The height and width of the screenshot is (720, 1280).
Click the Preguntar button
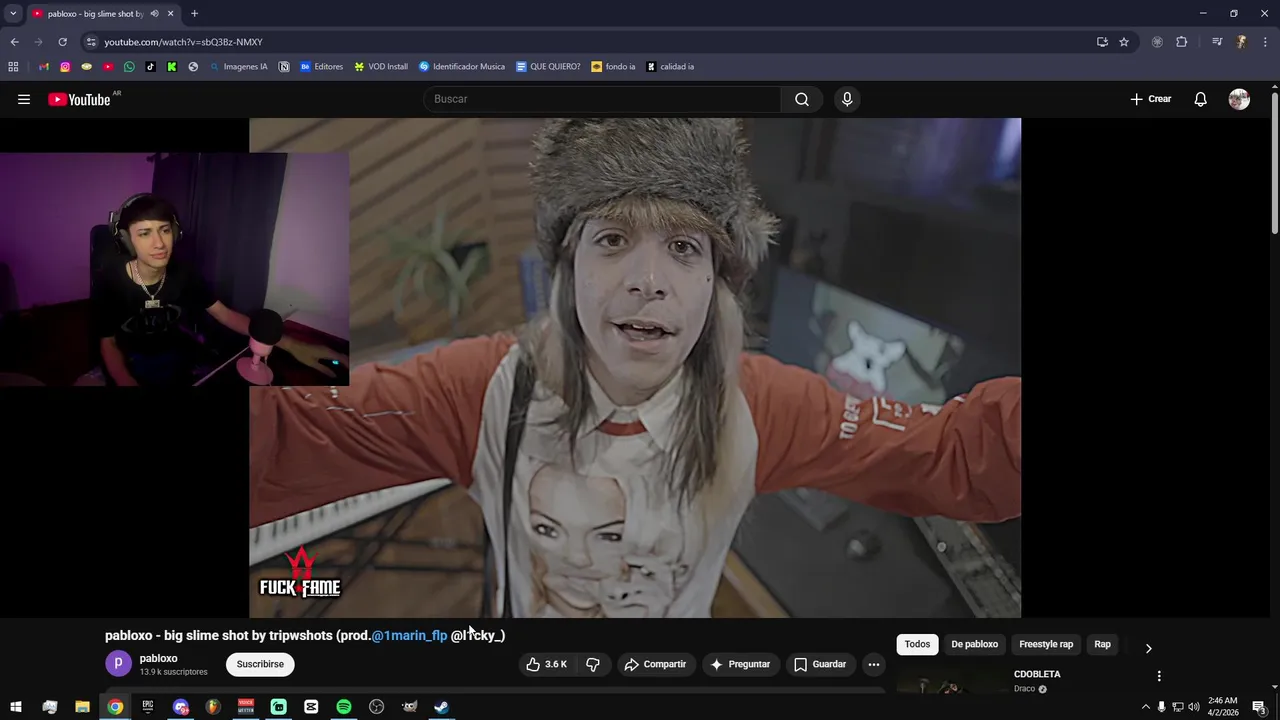[x=740, y=664]
